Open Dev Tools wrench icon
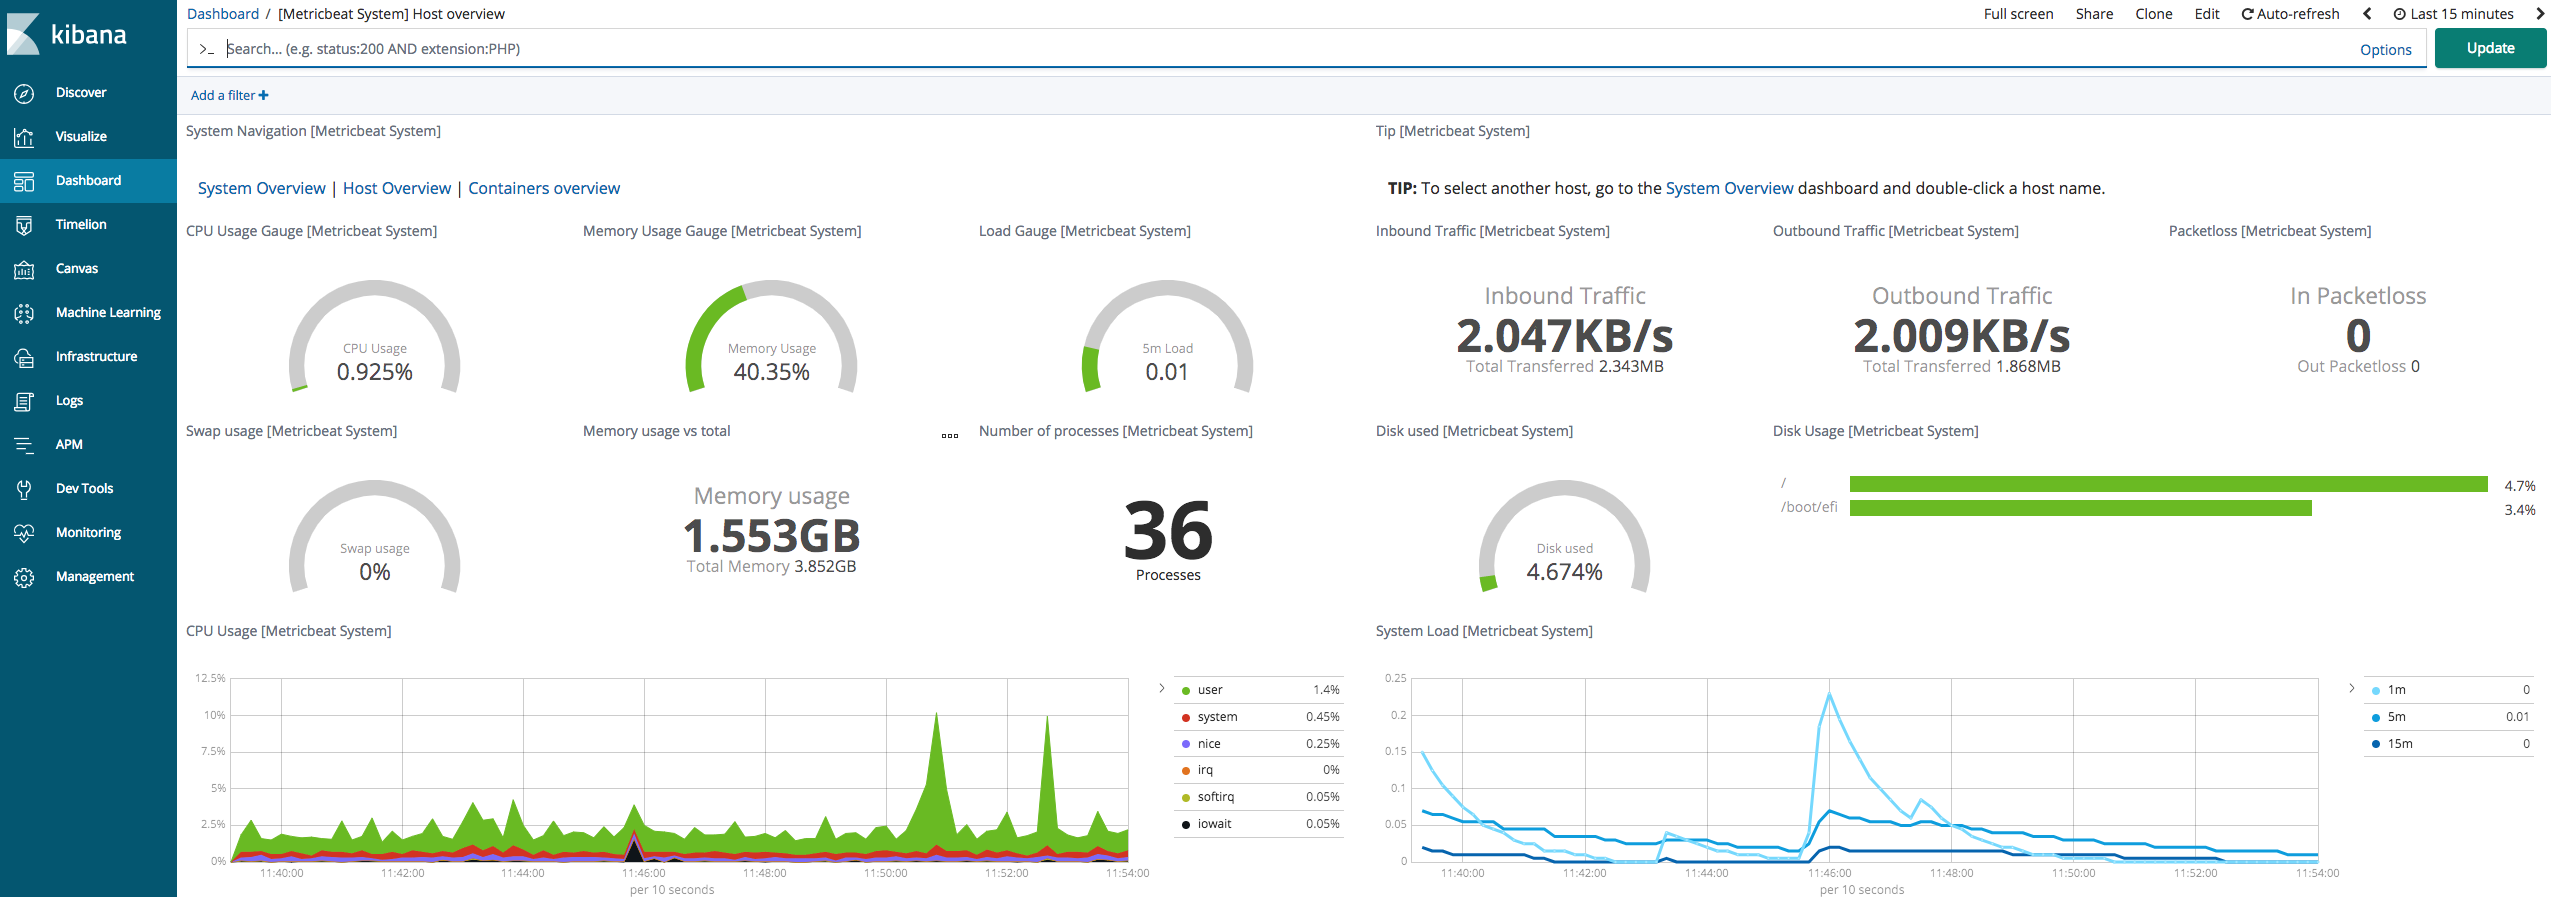2551x897 pixels. click(24, 489)
